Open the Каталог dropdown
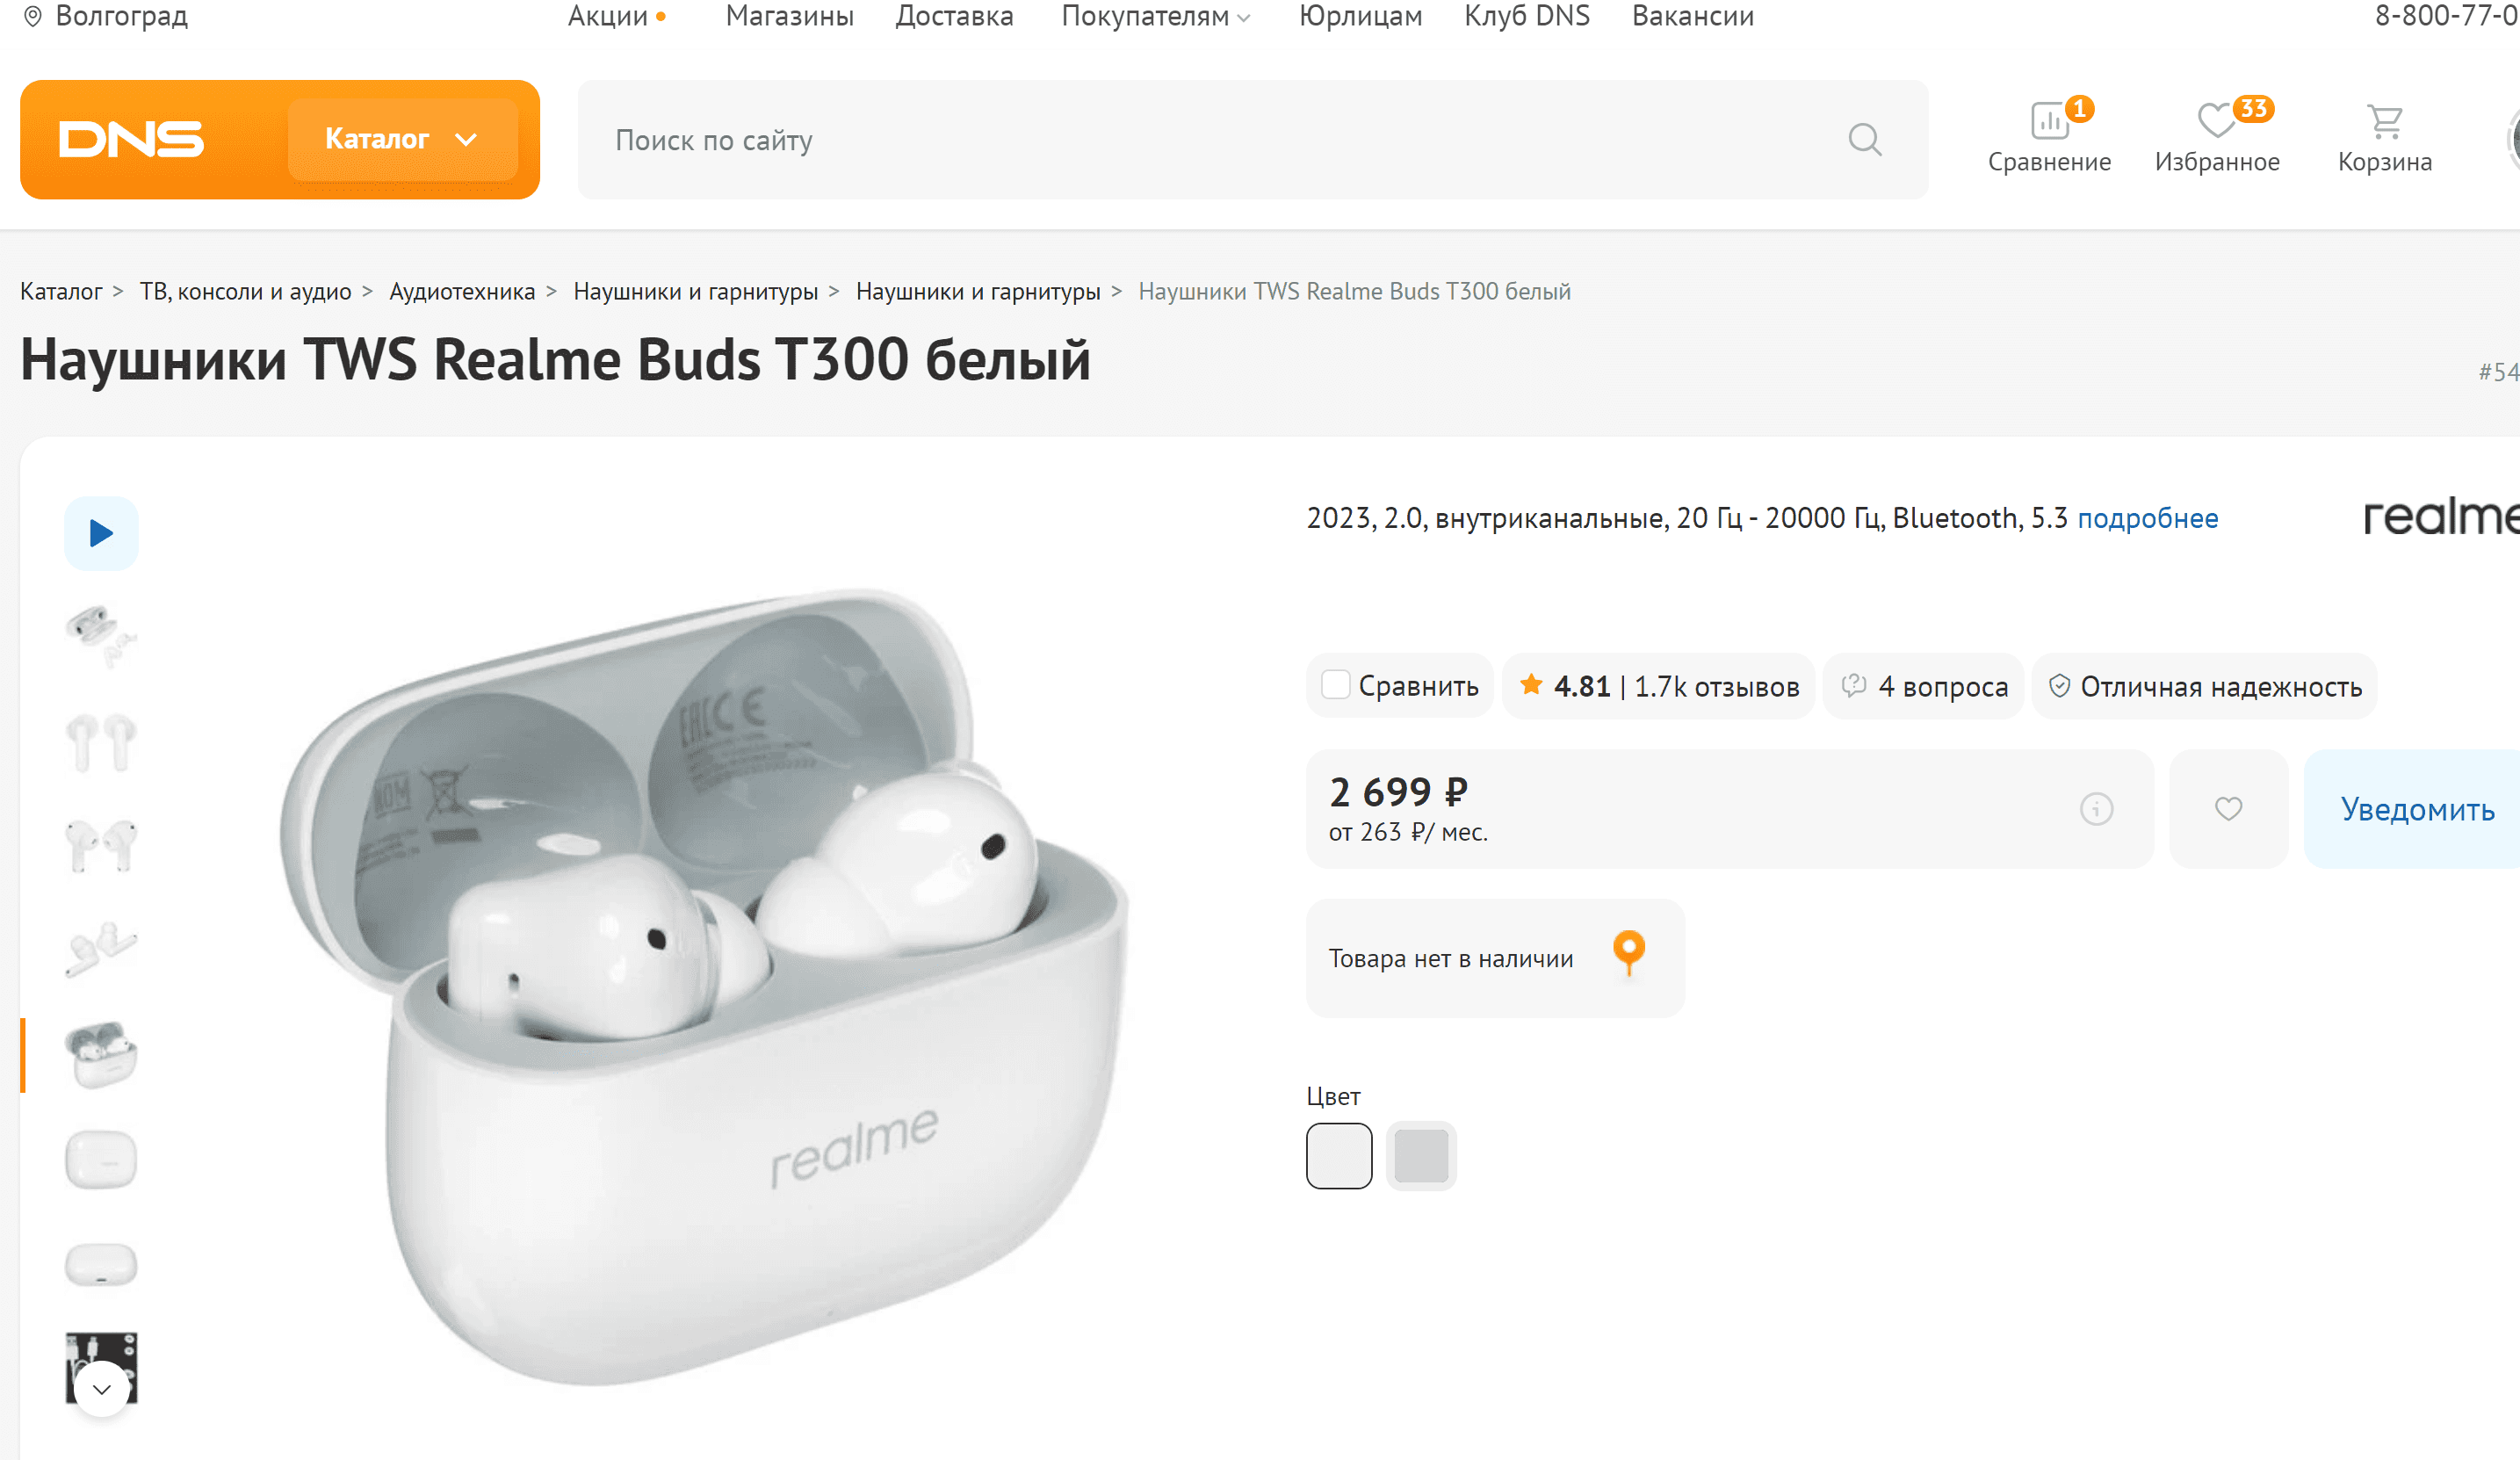The image size is (2520, 1460). pos(402,140)
